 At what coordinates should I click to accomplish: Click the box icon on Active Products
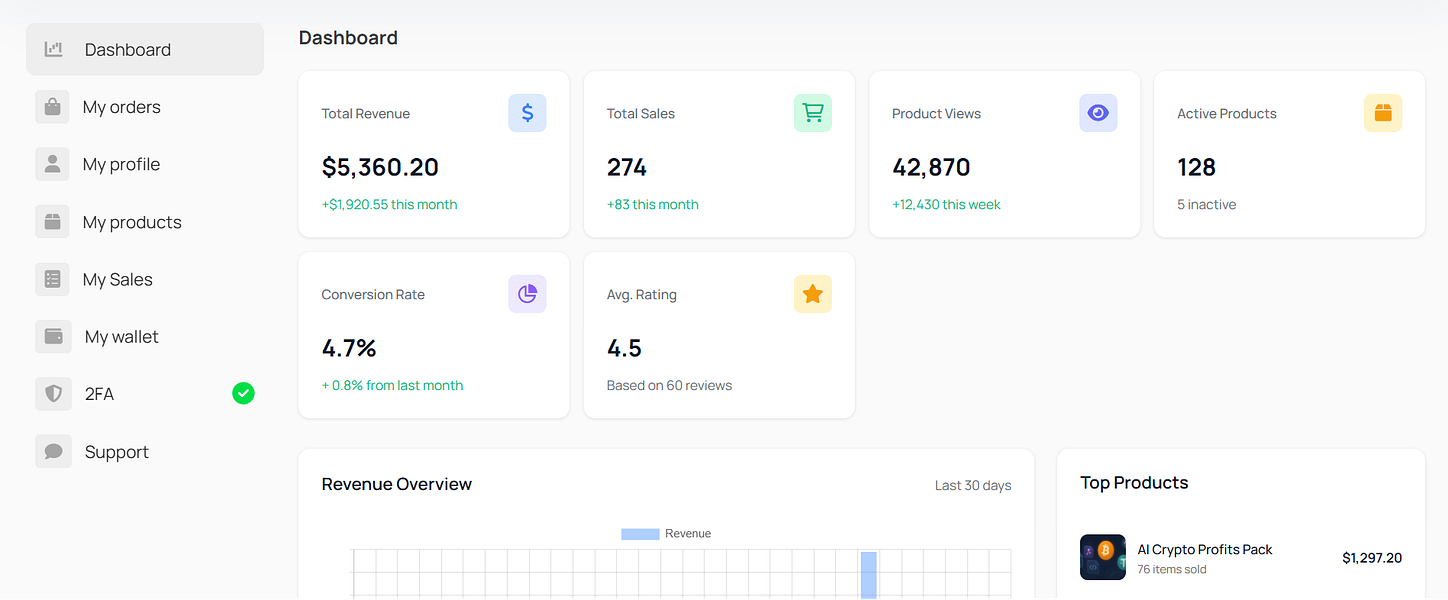1383,113
